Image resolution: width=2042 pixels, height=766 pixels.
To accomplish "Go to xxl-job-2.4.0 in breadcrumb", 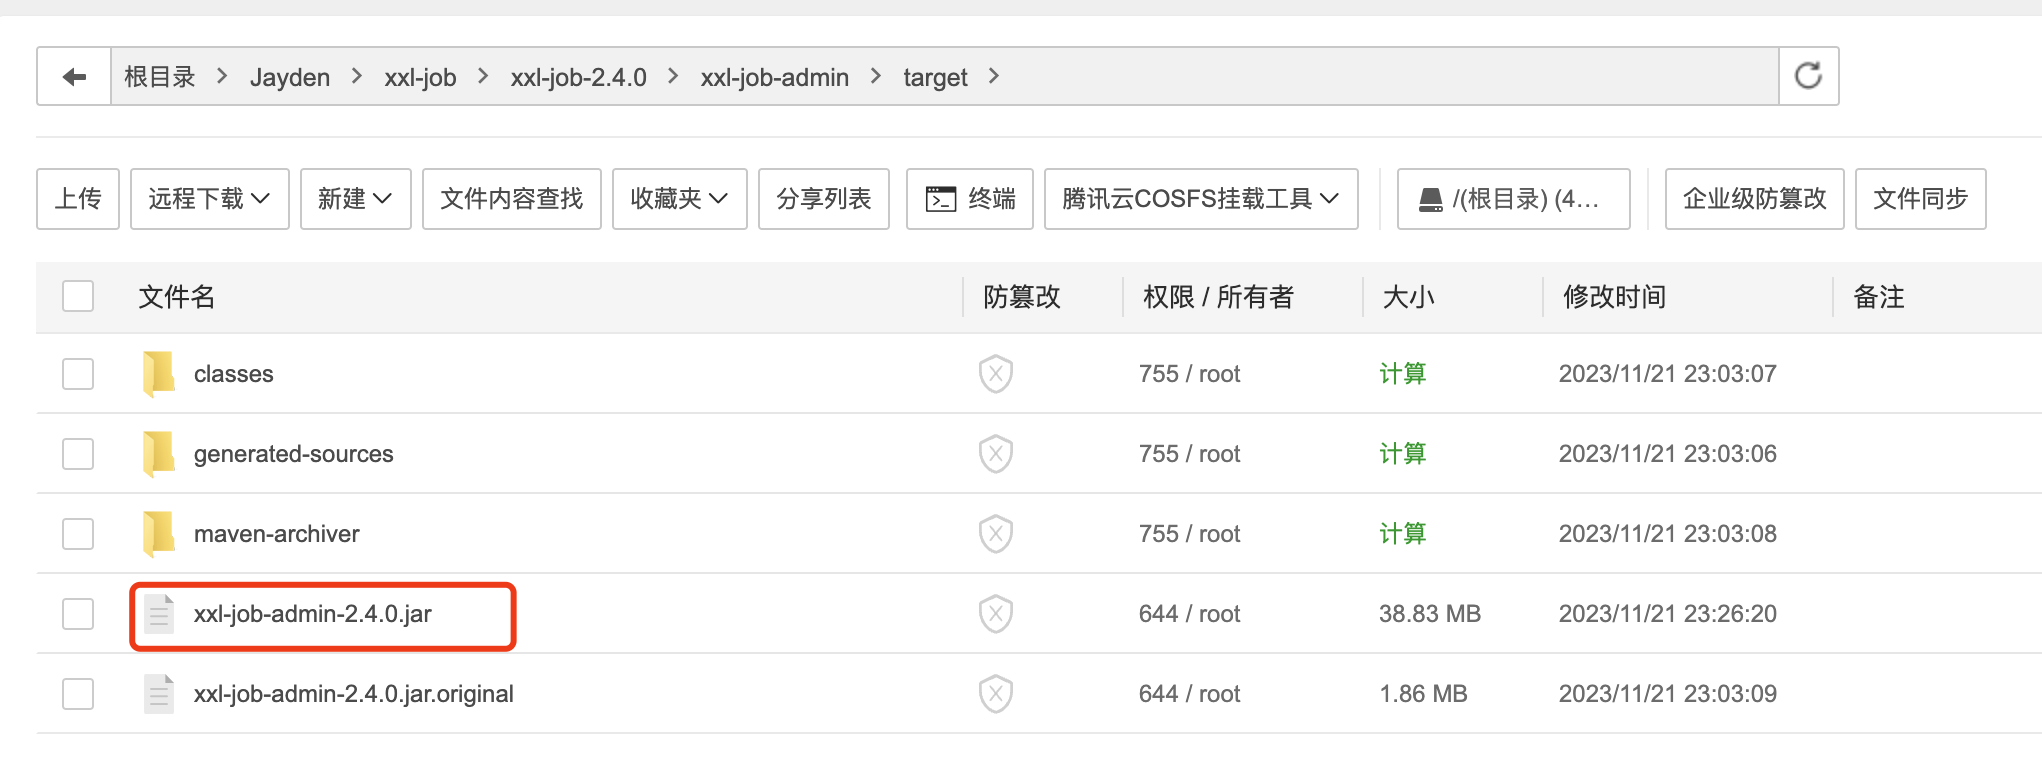I will (578, 76).
